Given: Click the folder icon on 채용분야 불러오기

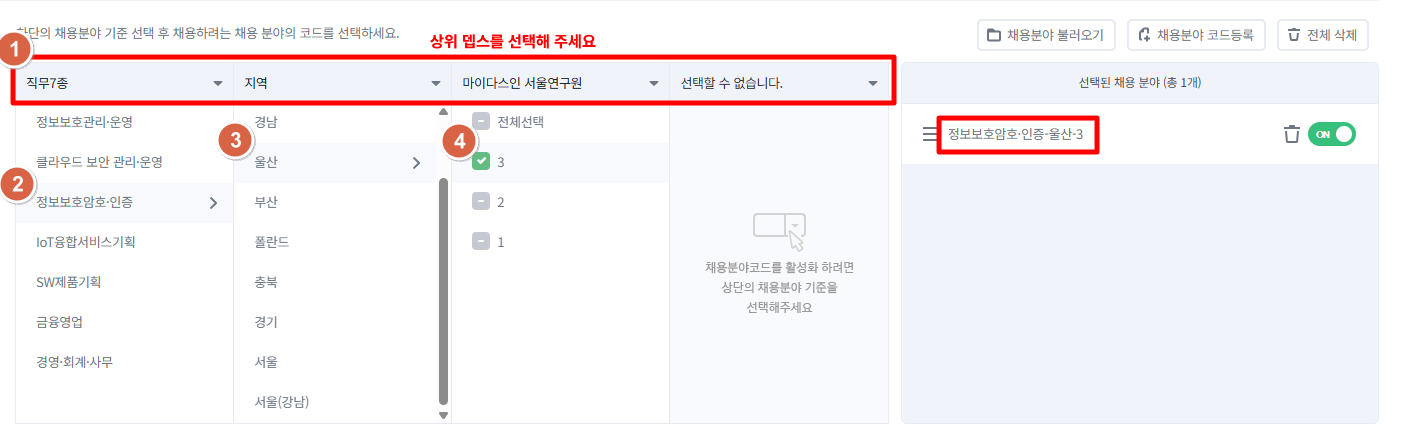Looking at the screenshot, I should (x=994, y=35).
